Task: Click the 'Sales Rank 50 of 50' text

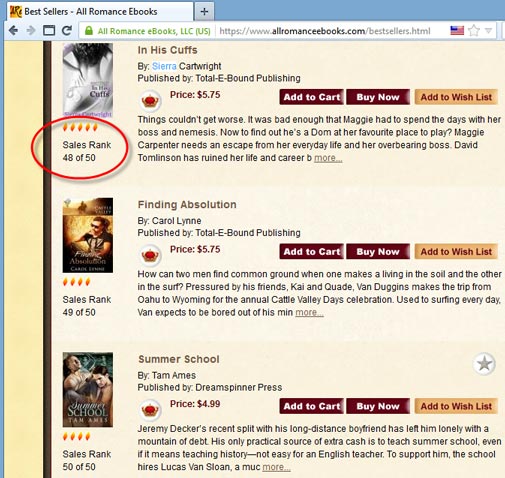Action: tap(87, 460)
